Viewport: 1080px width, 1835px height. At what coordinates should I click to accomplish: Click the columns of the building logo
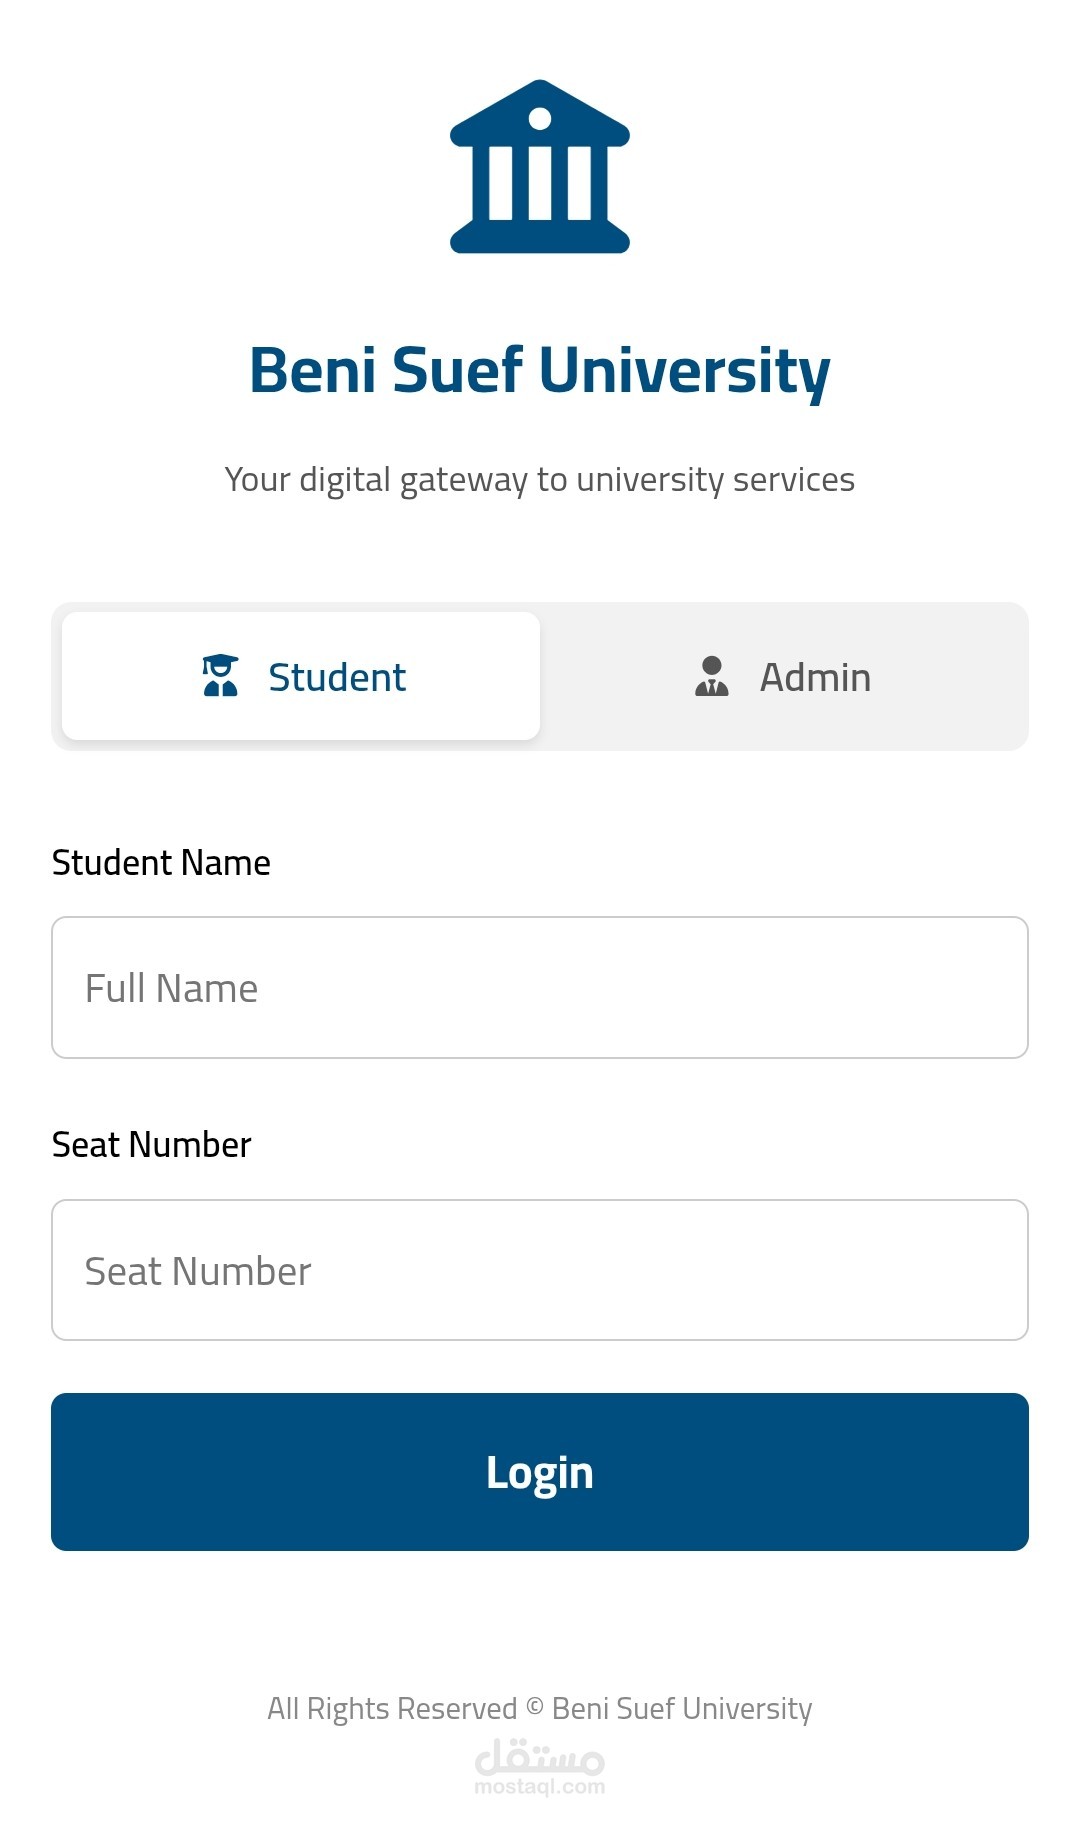point(540,183)
